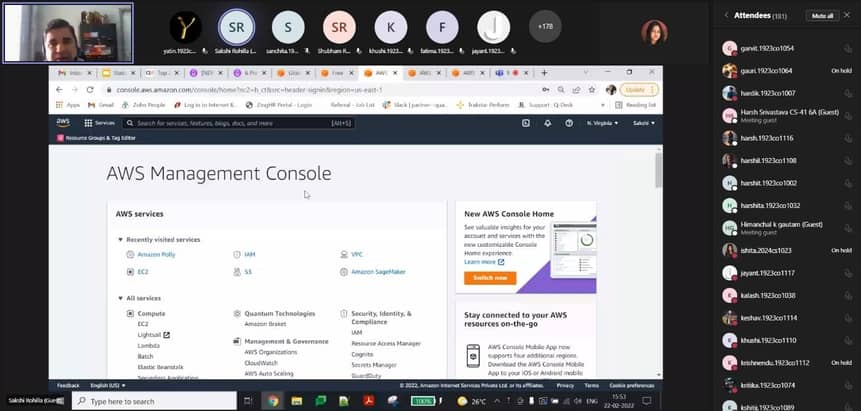Click the AWS support help icon
The width and height of the screenshot is (861, 411).
567,123
